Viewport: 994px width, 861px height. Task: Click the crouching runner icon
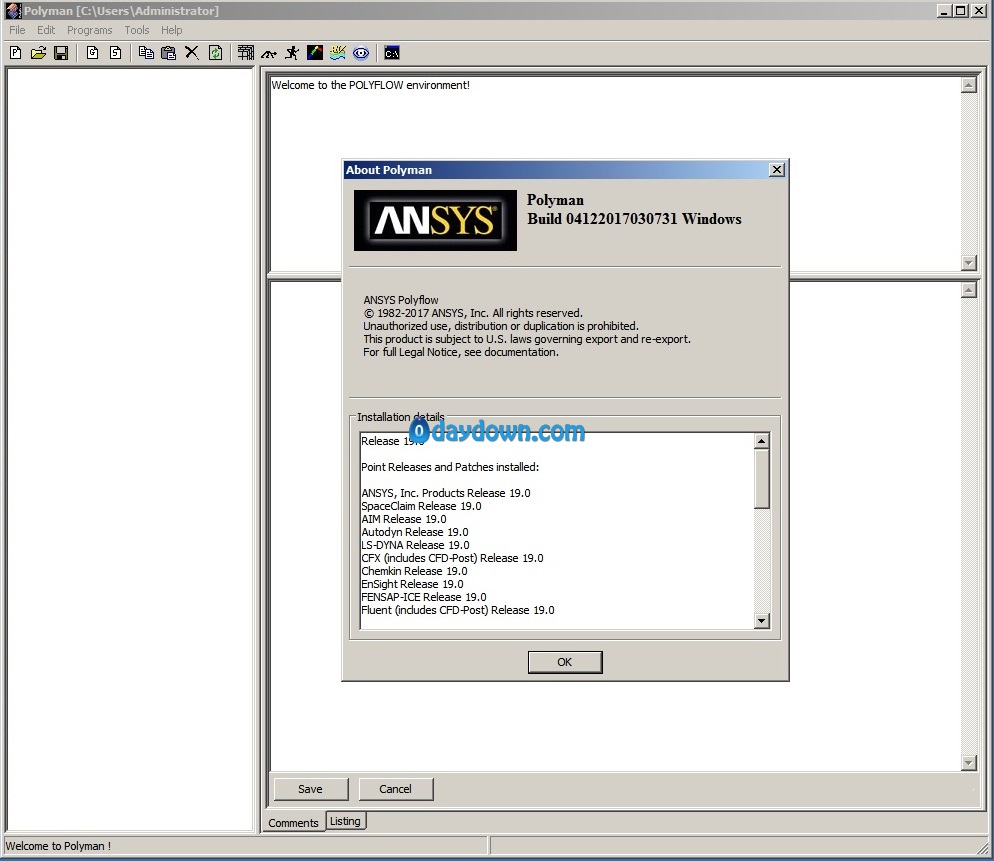(x=269, y=53)
